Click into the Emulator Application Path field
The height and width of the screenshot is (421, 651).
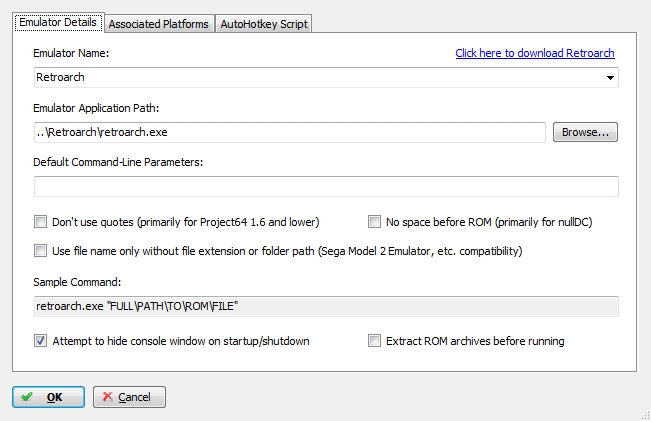pos(289,132)
